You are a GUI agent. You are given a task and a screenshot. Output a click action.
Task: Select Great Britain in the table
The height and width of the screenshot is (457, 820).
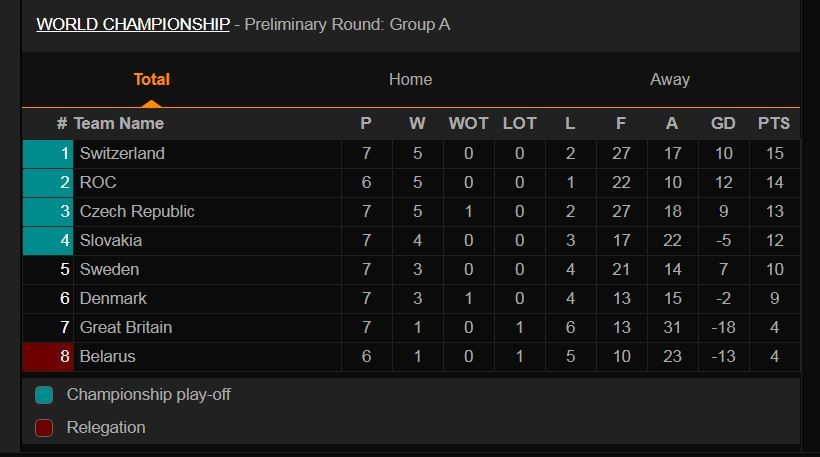pyautogui.click(x=126, y=328)
